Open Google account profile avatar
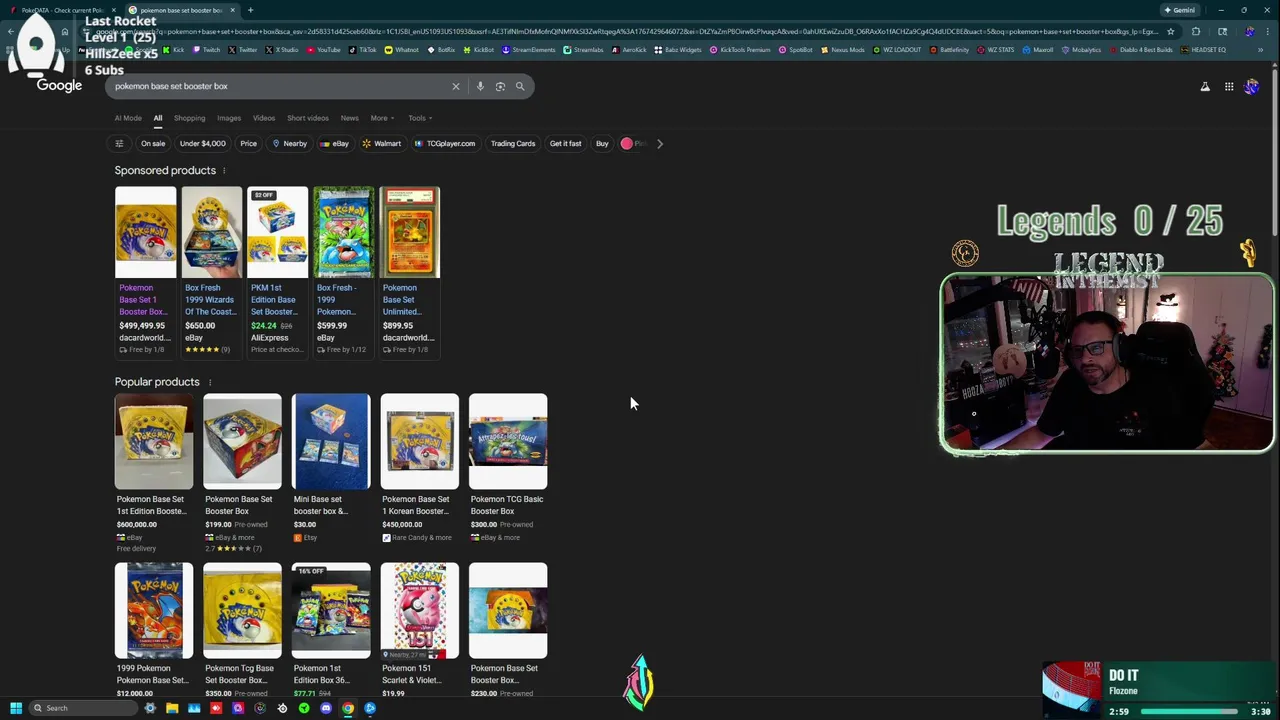This screenshot has height=720, width=1280. 1251,87
